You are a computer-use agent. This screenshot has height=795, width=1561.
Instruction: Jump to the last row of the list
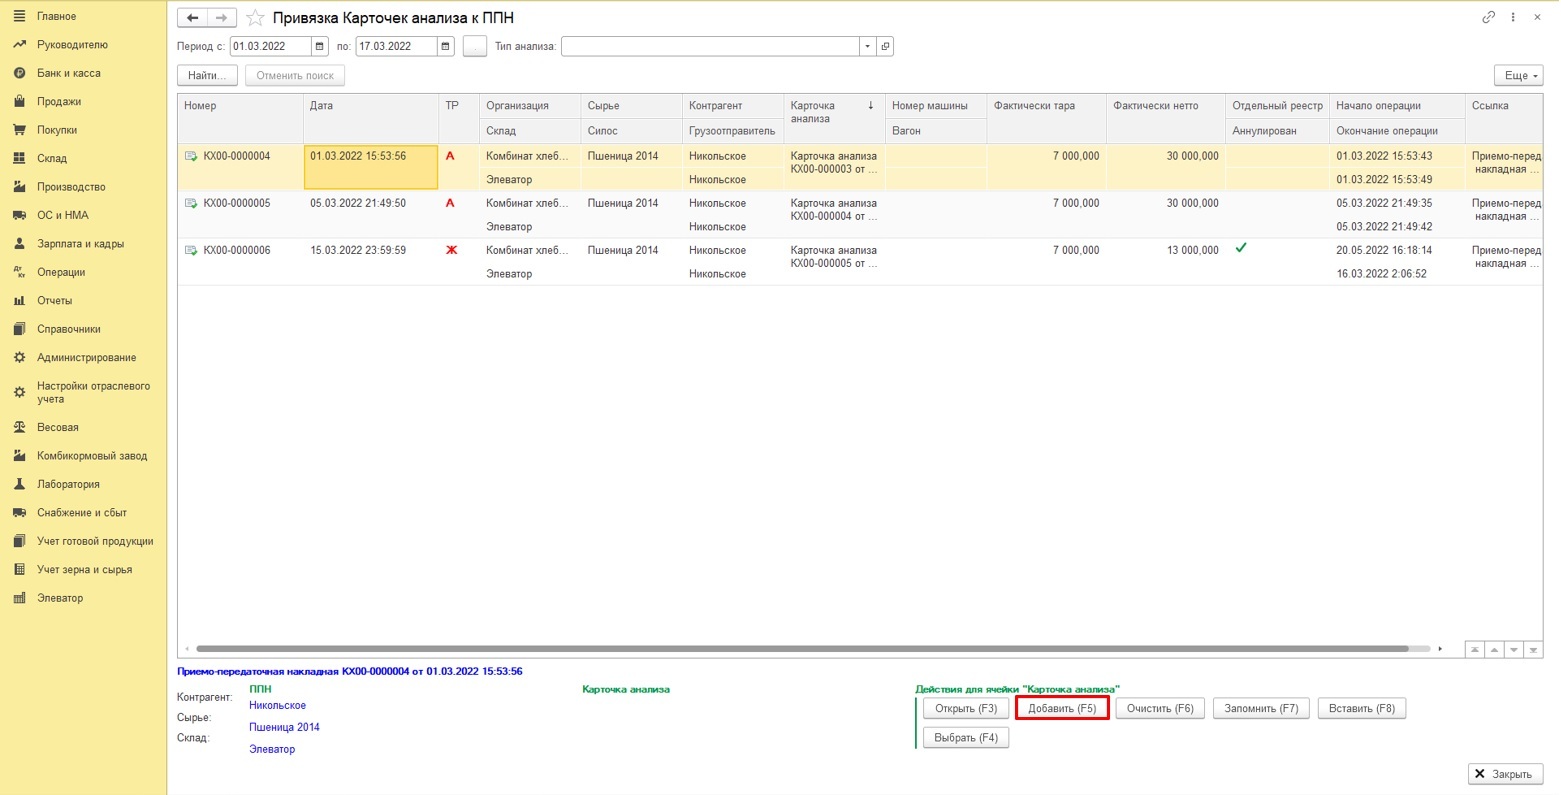coord(1534,649)
